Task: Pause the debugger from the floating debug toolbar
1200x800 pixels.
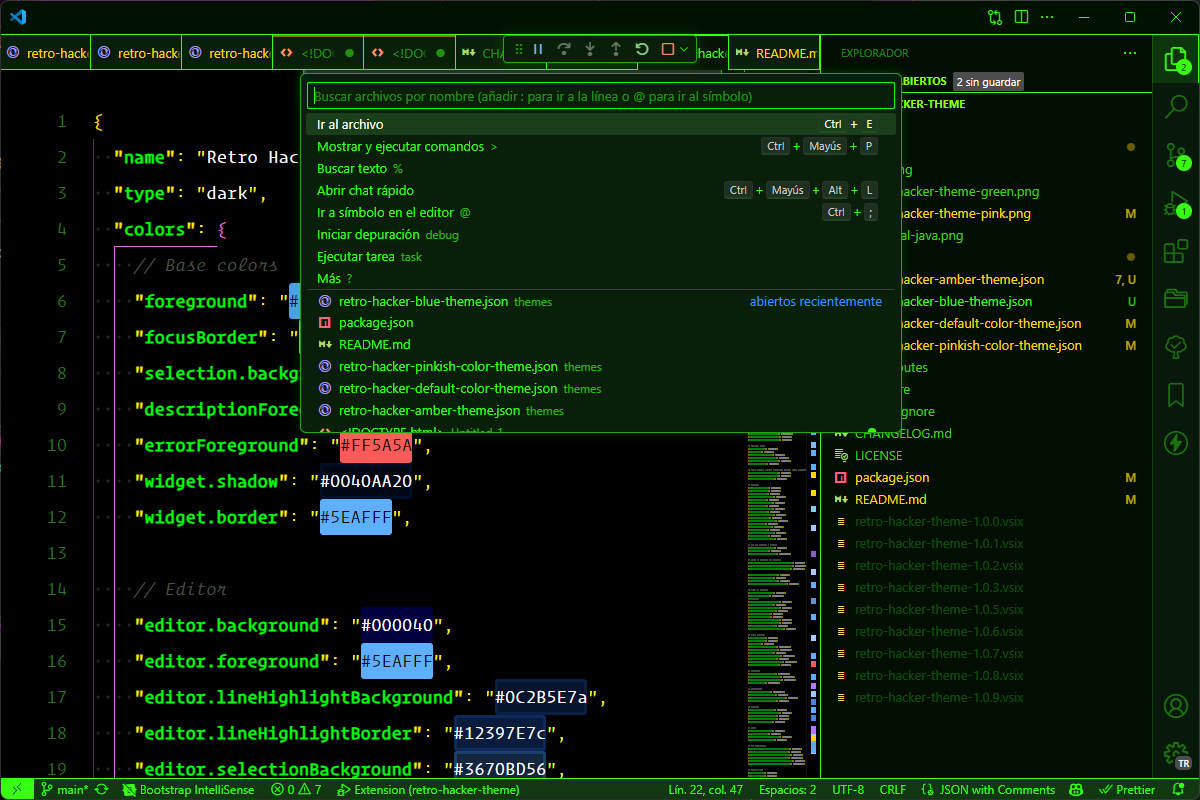Action: click(537, 48)
